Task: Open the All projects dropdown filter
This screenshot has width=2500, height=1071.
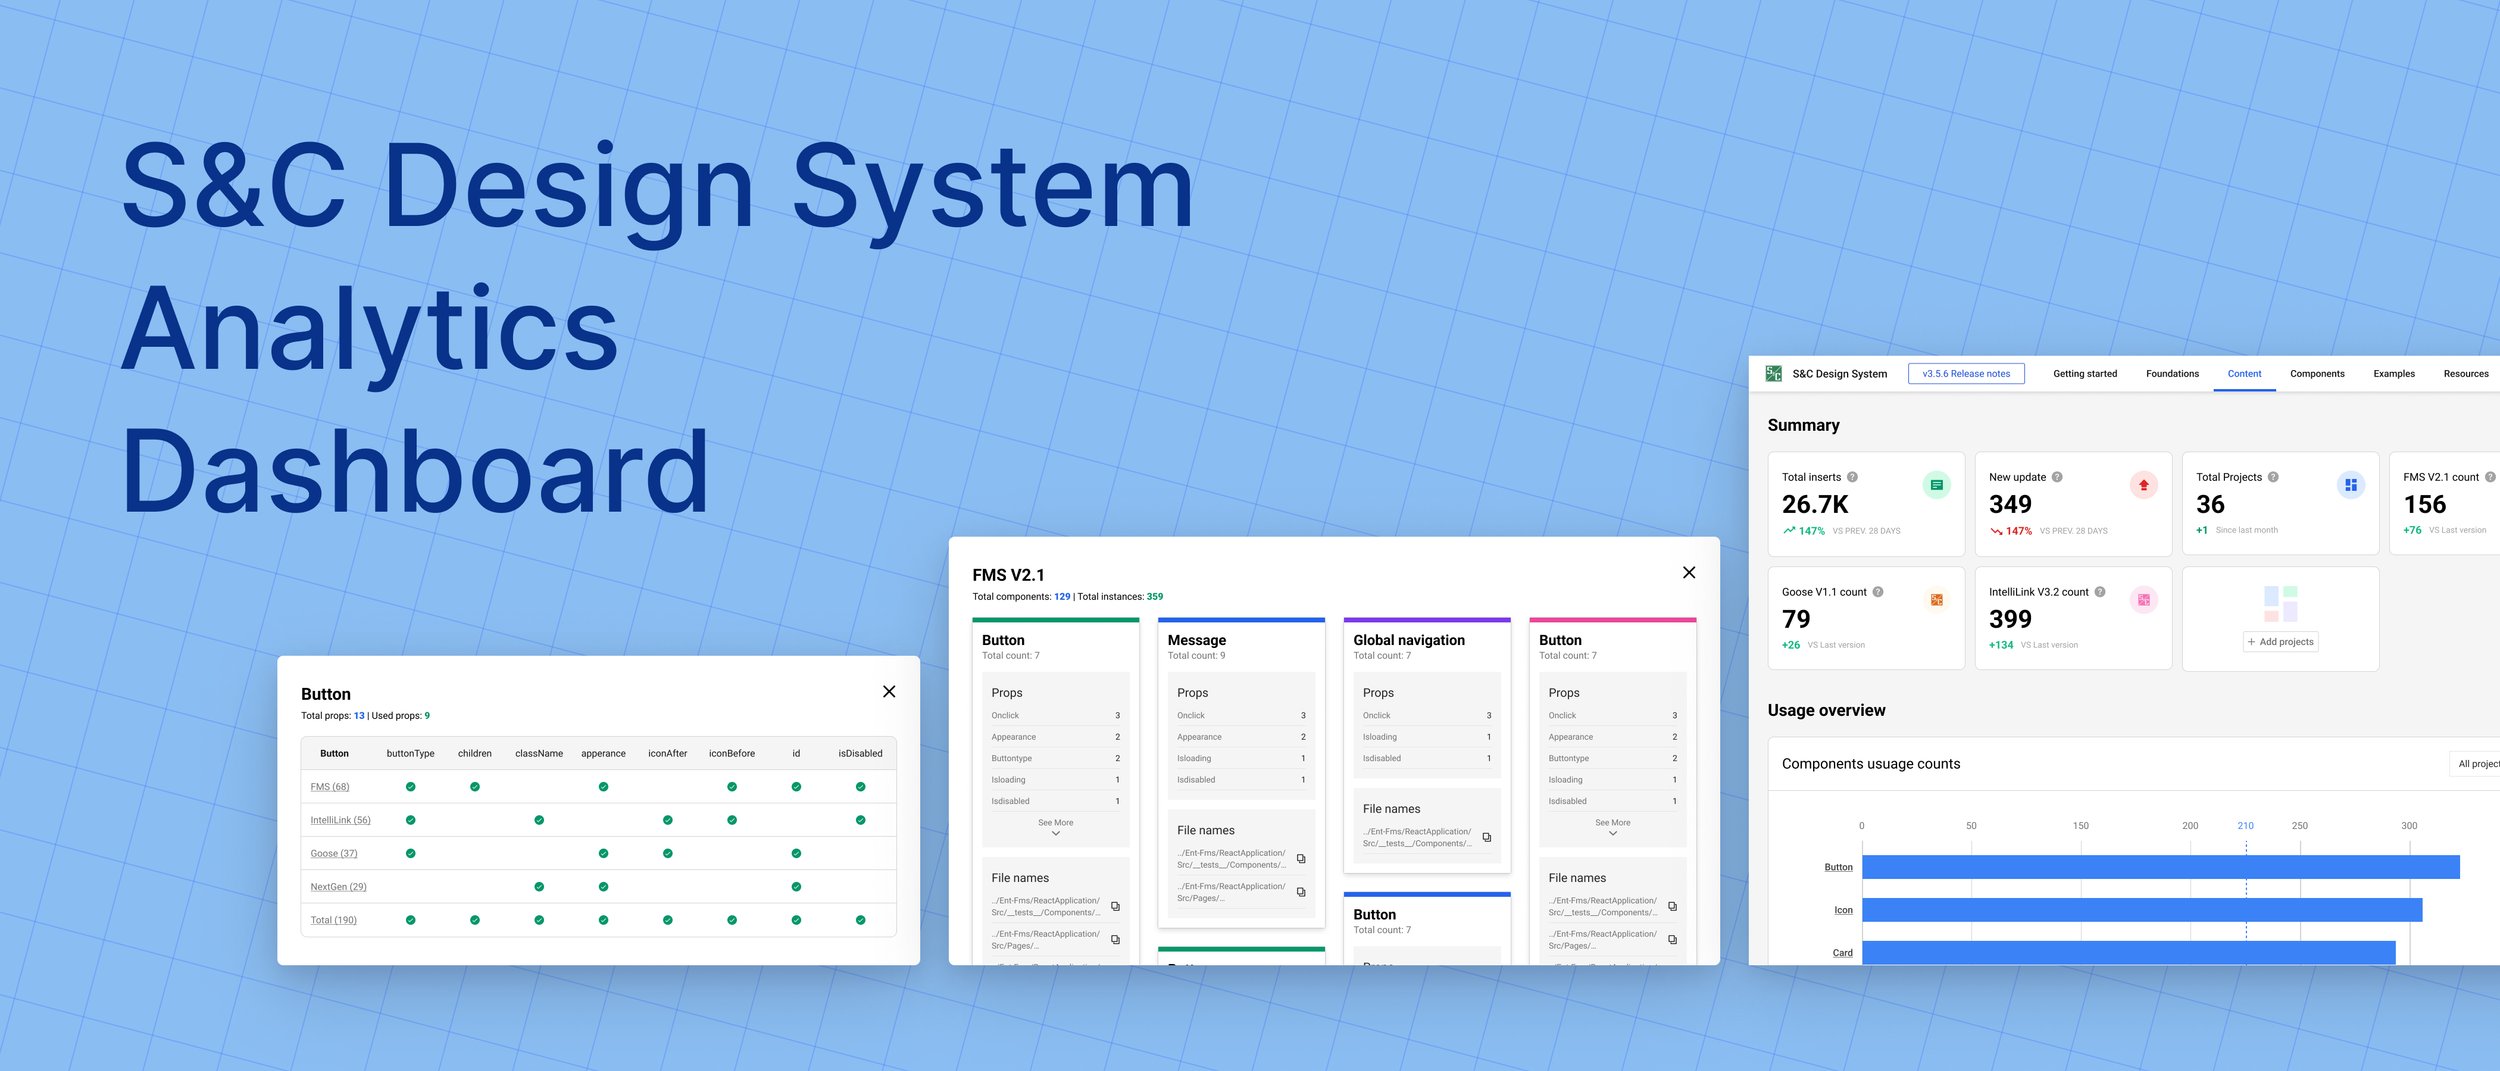Action: coord(2481,763)
